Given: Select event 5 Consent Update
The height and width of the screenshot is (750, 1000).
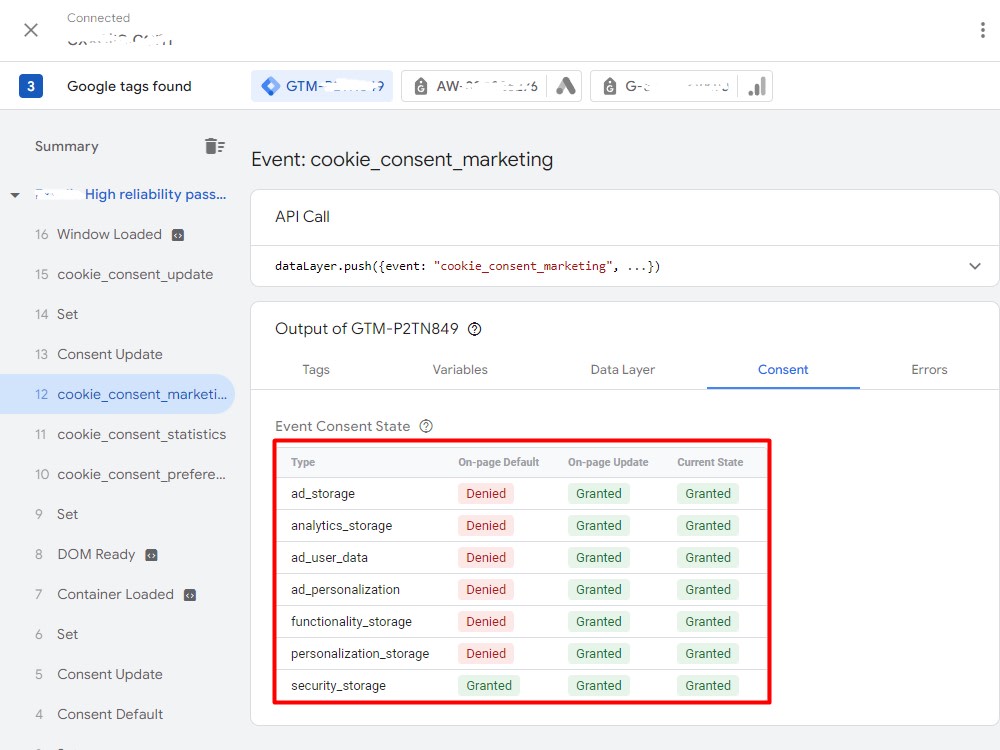Looking at the screenshot, I should pyautogui.click(x=99, y=675).
